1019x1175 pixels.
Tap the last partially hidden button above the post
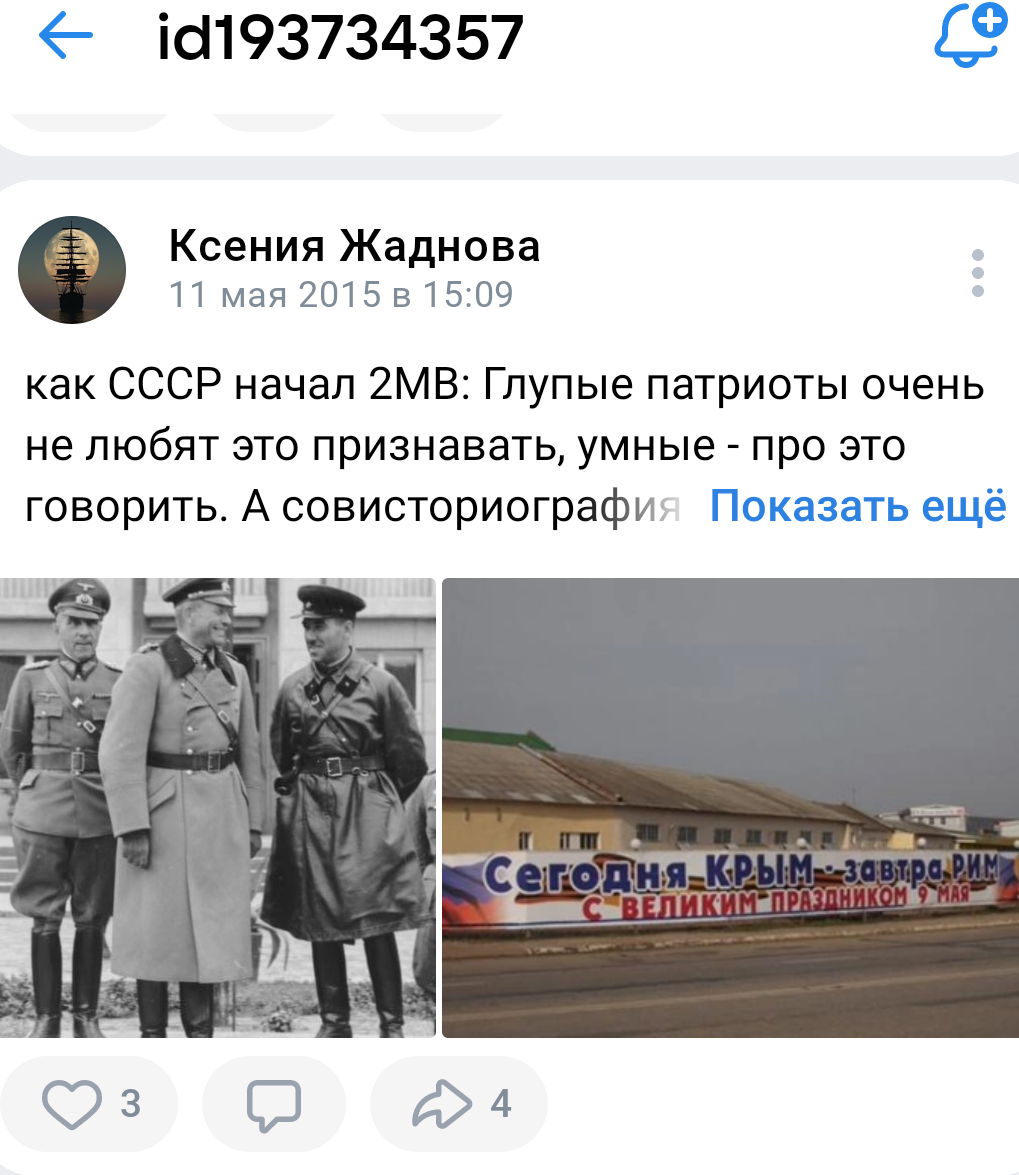442,121
